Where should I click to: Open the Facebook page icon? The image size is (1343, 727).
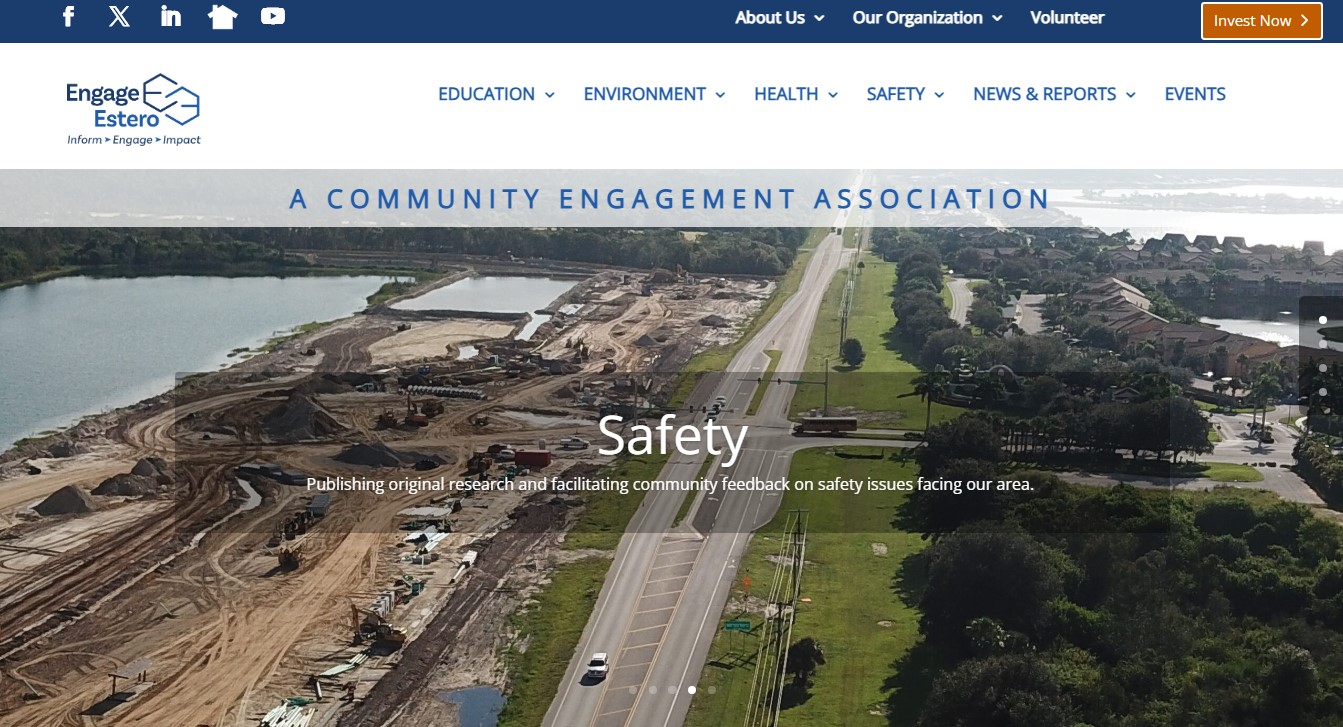[68, 16]
